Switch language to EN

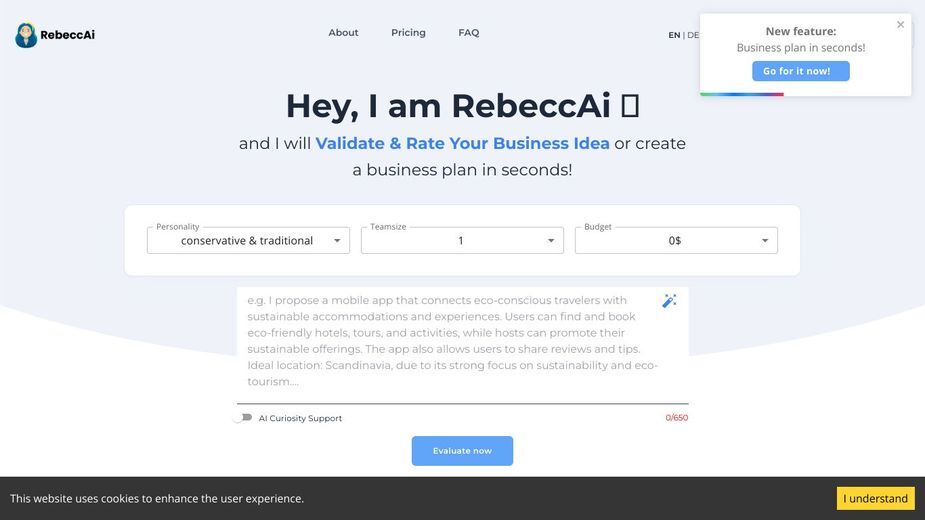point(674,35)
